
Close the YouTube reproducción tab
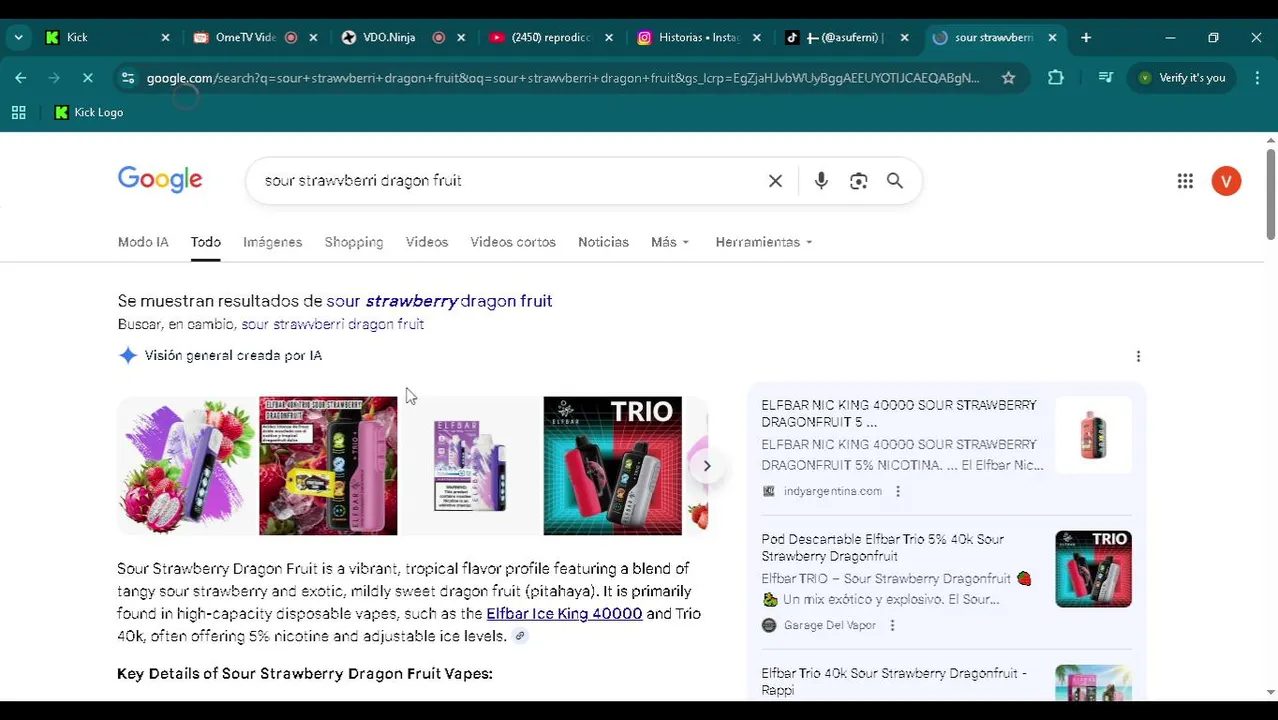pos(609,38)
